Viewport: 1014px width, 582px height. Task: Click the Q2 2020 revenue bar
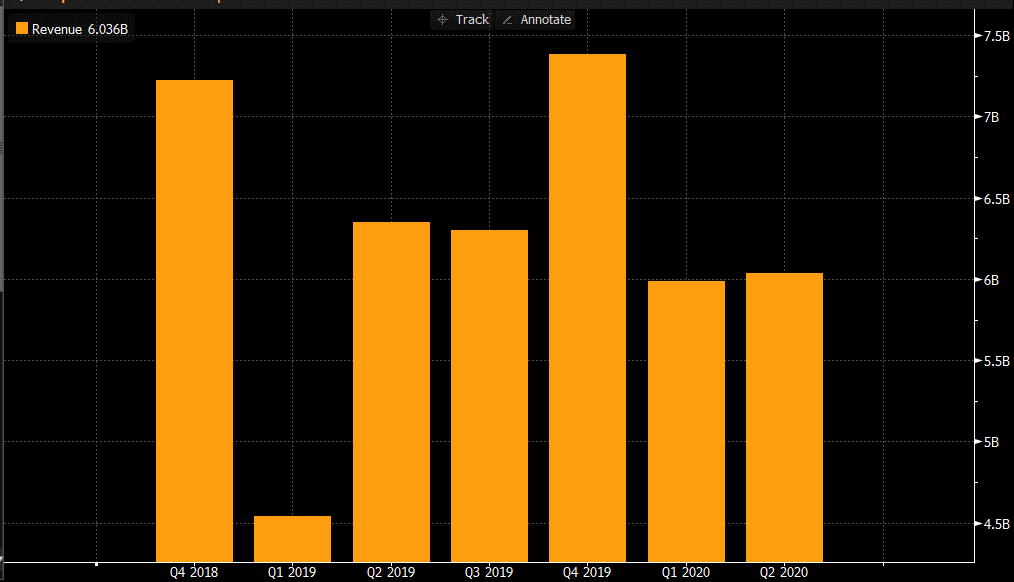coord(784,417)
